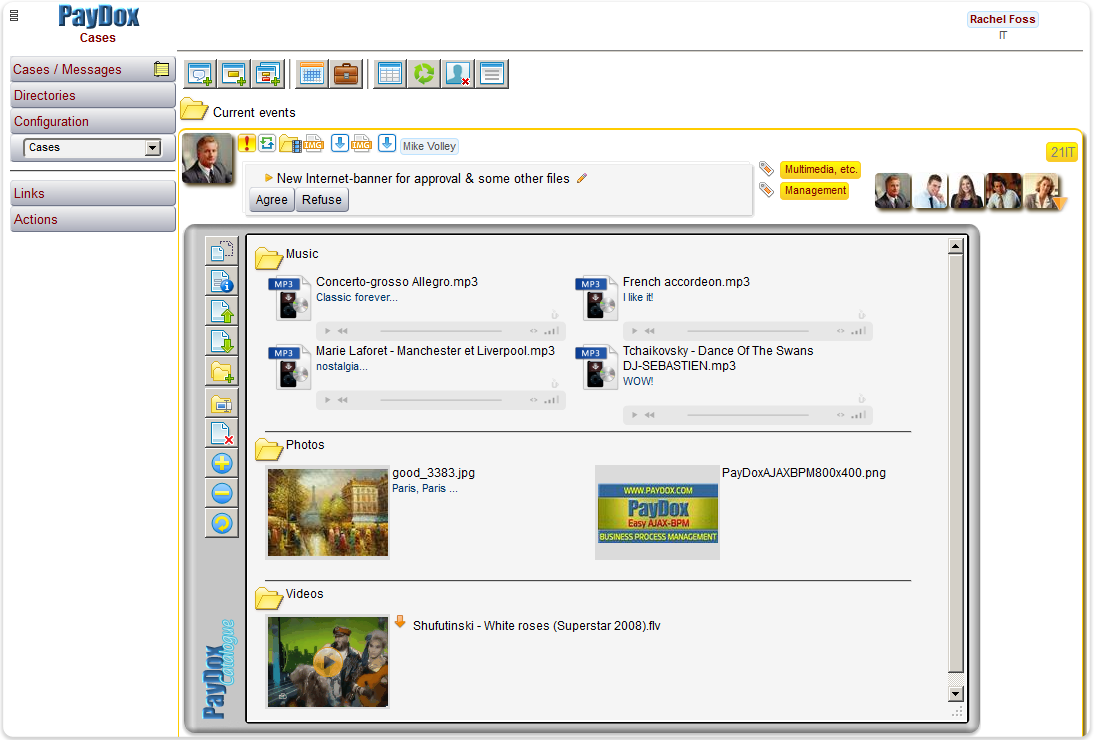Click the document info icon
The image size is (1094, 740).
pos(222,281)
